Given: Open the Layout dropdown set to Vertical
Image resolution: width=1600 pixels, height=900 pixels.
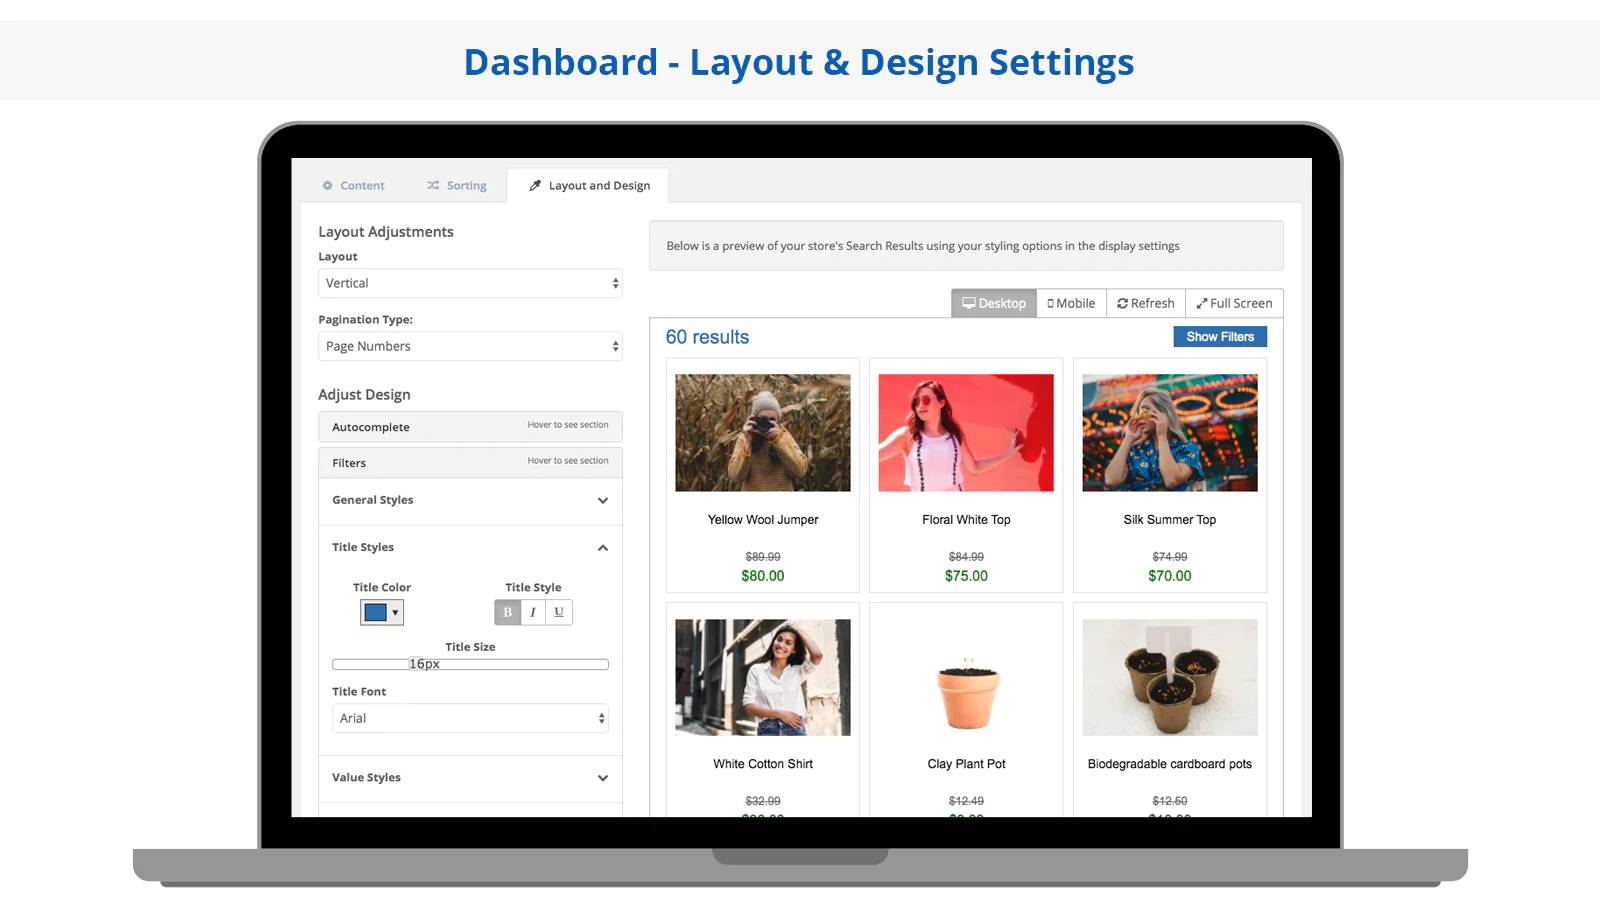Looking at the screenshot, I should point(470,283).
